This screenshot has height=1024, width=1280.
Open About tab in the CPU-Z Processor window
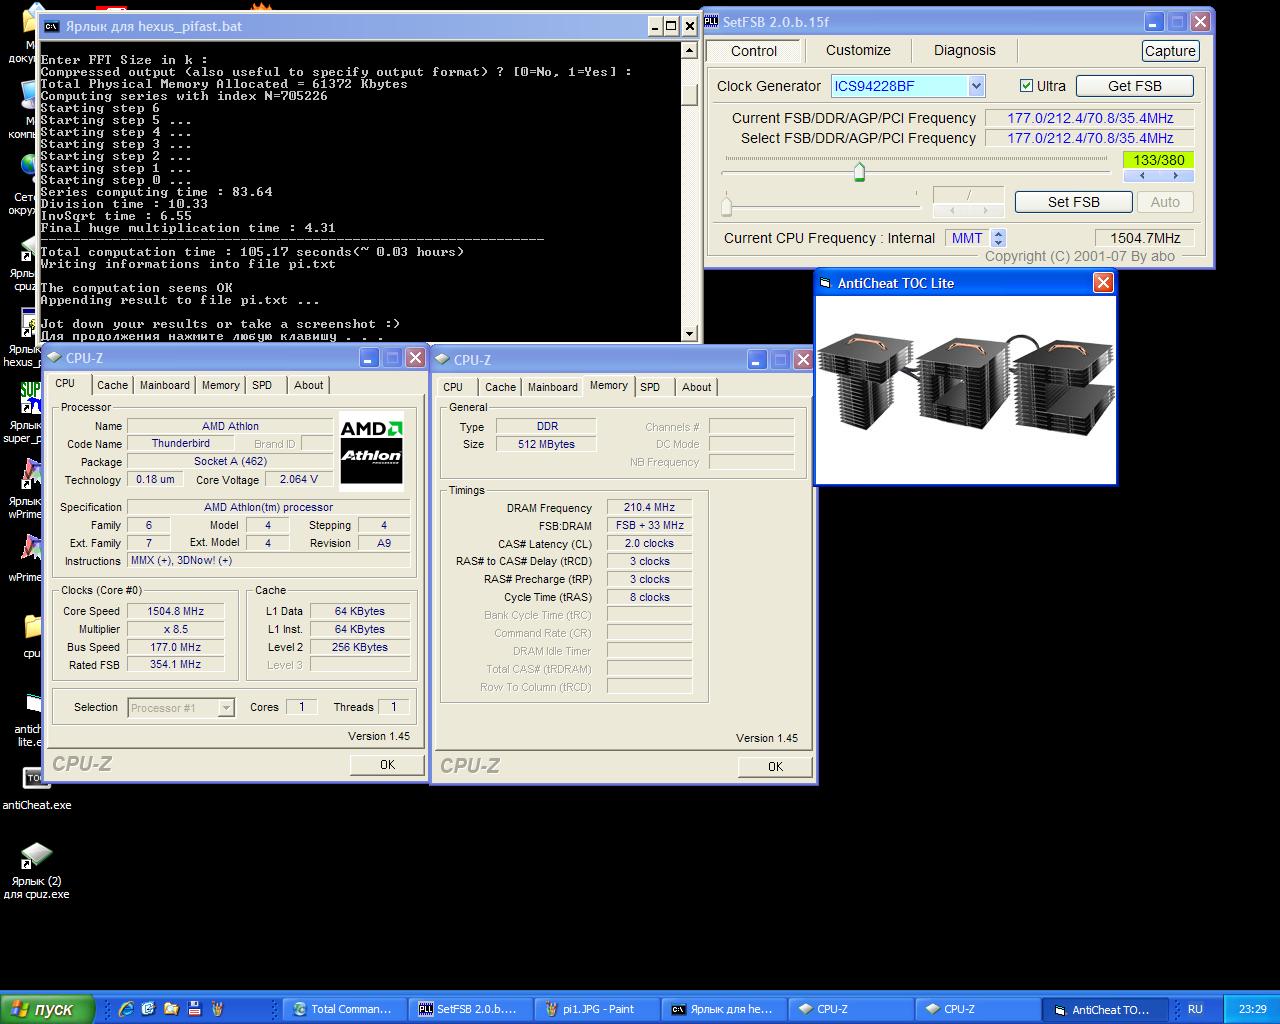308,385
